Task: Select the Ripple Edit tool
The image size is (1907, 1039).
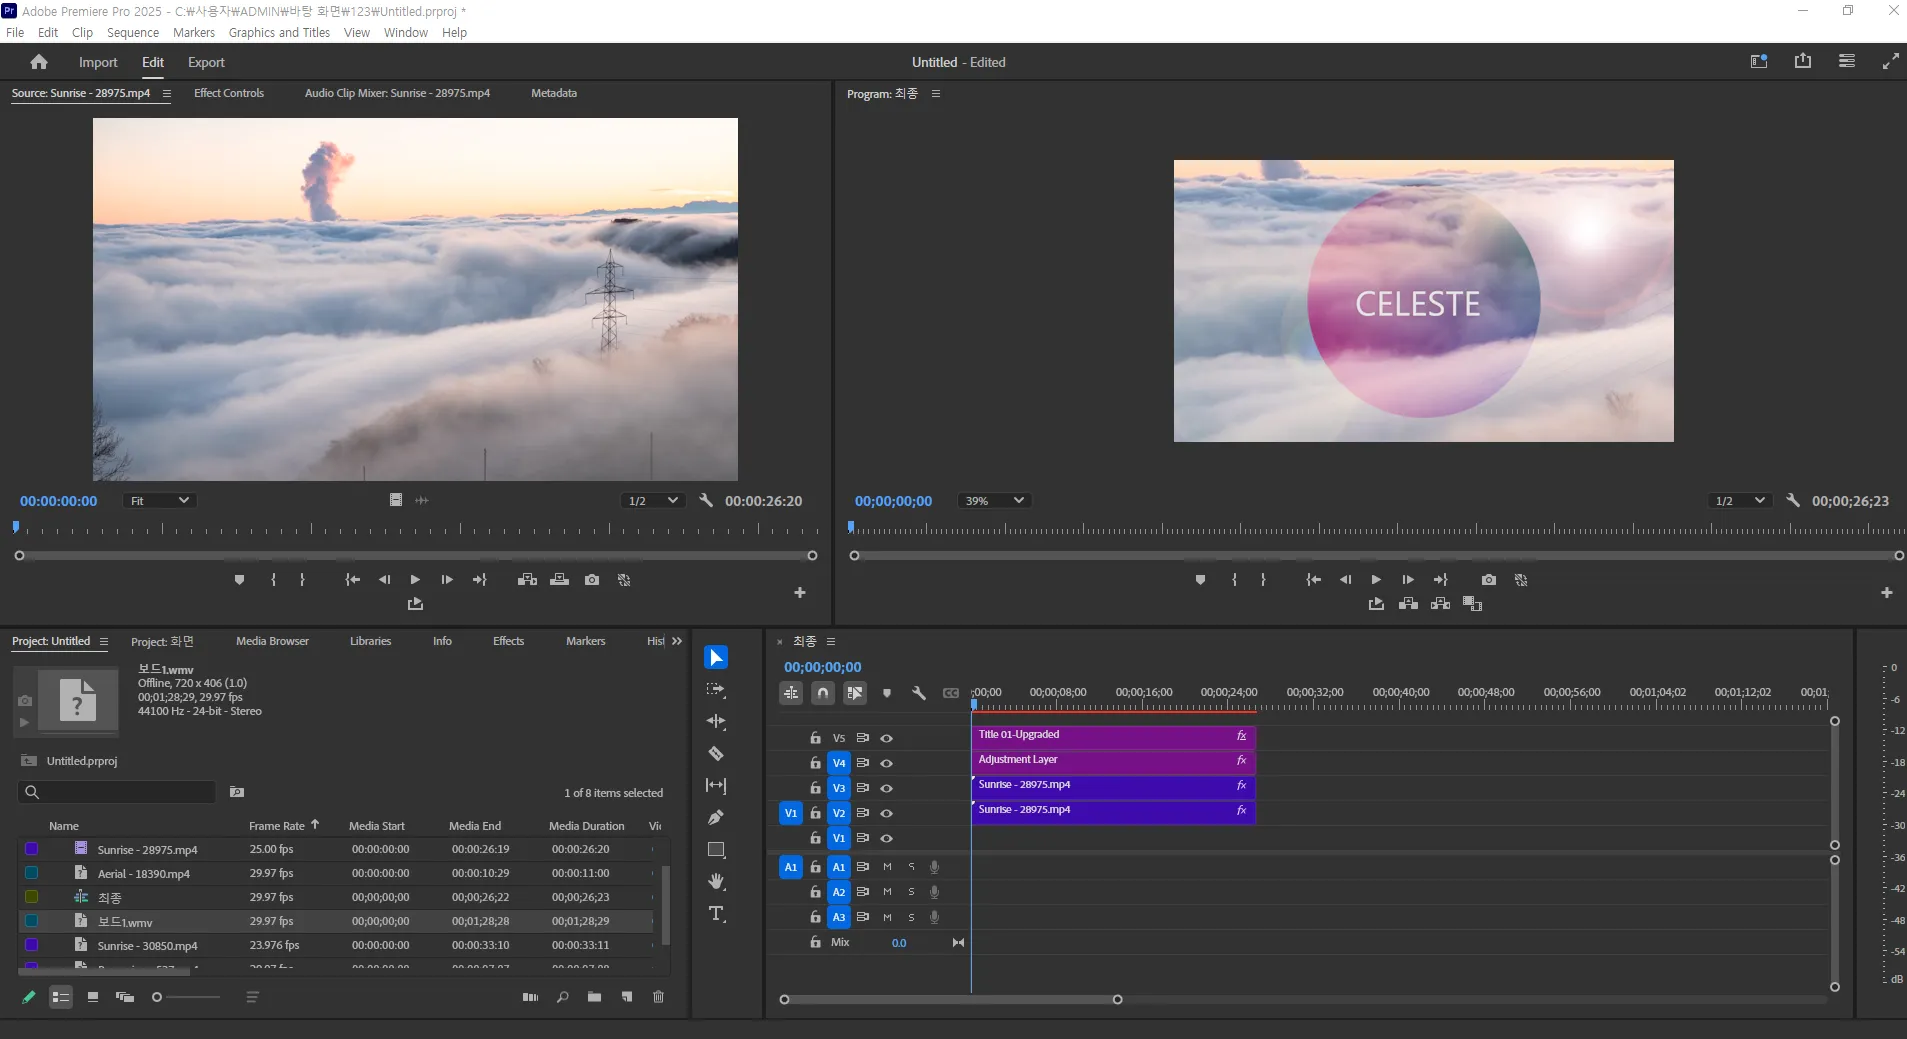Action: click(x=716, y=722)
